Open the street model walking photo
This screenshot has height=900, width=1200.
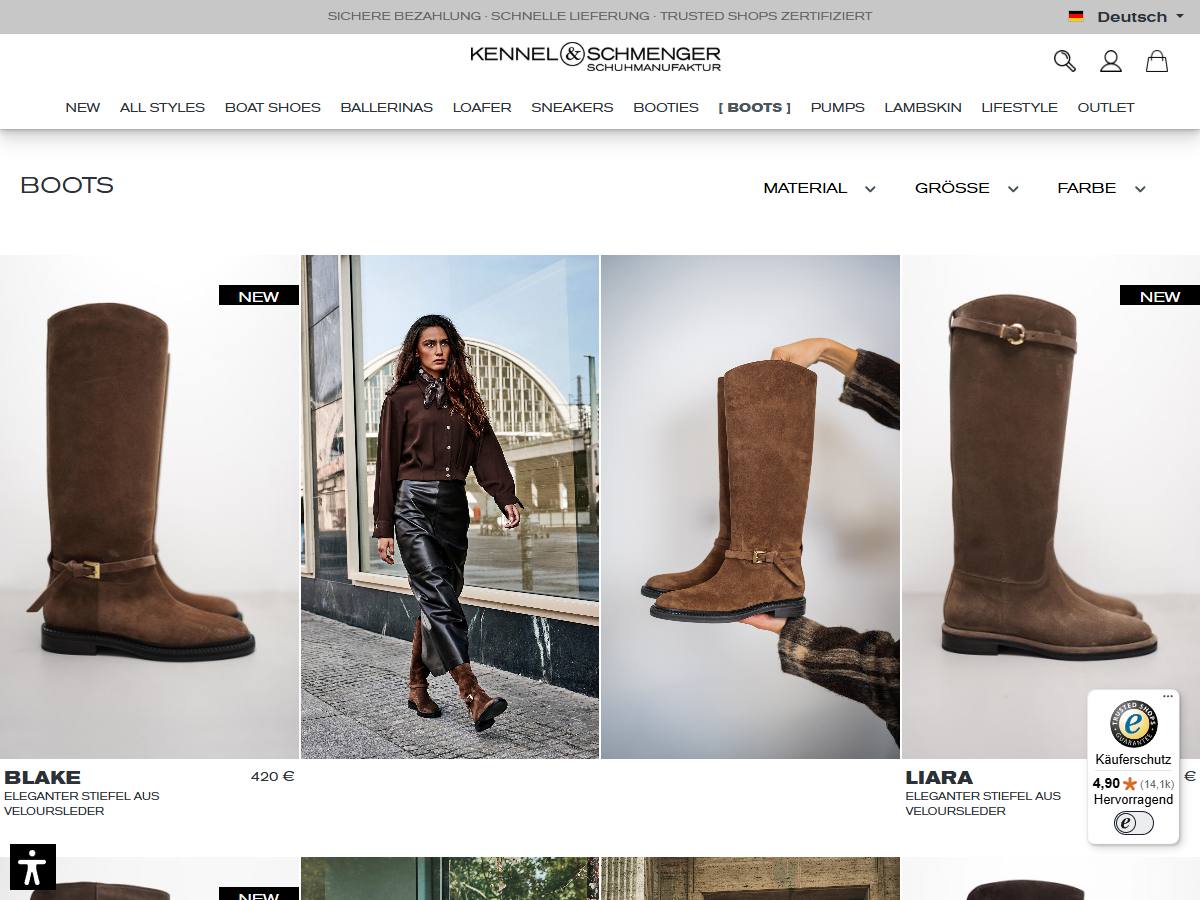450,507
